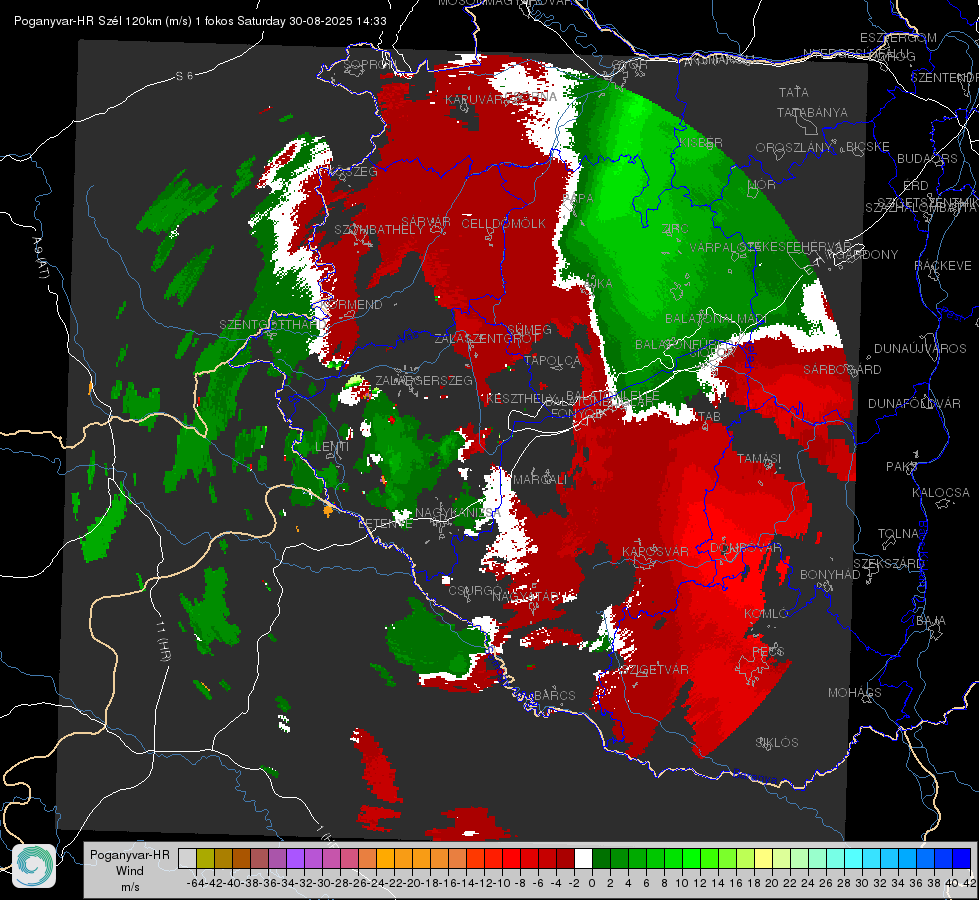This screenshot has height=900, width=979.
Task: Click the 'CSURGÓ' city label
Action: (x=475, y=591)
